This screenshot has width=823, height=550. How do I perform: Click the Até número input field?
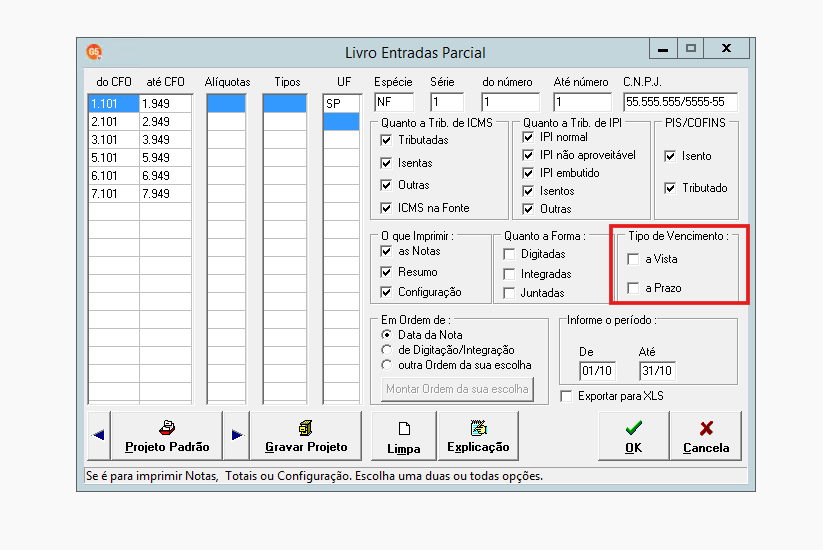582,102
